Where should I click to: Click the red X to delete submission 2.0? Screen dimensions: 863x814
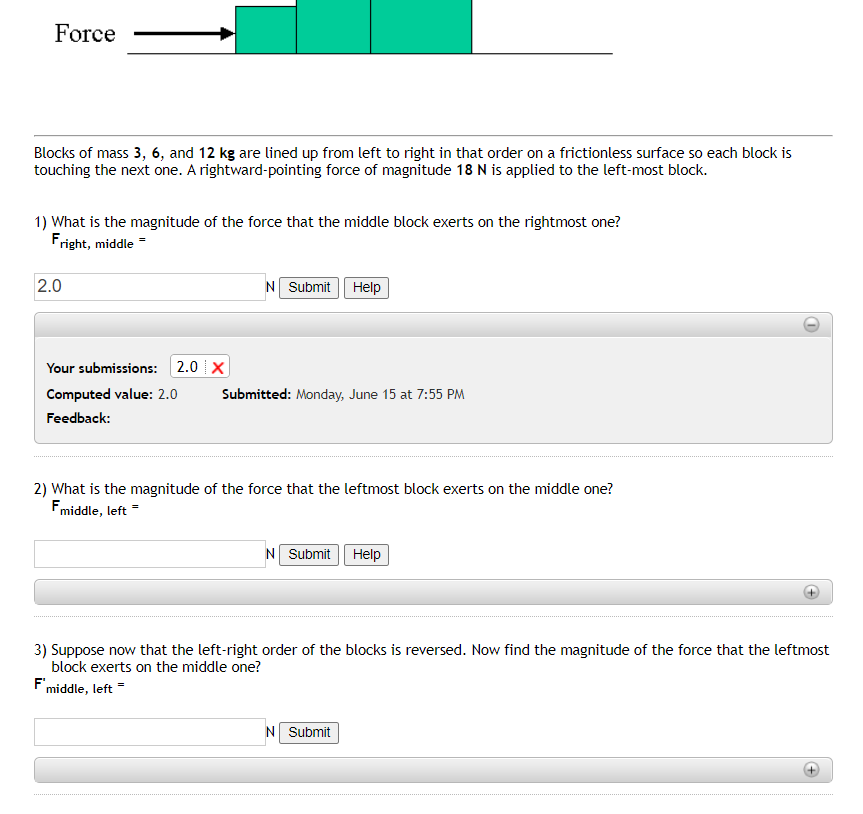point(220,366)
